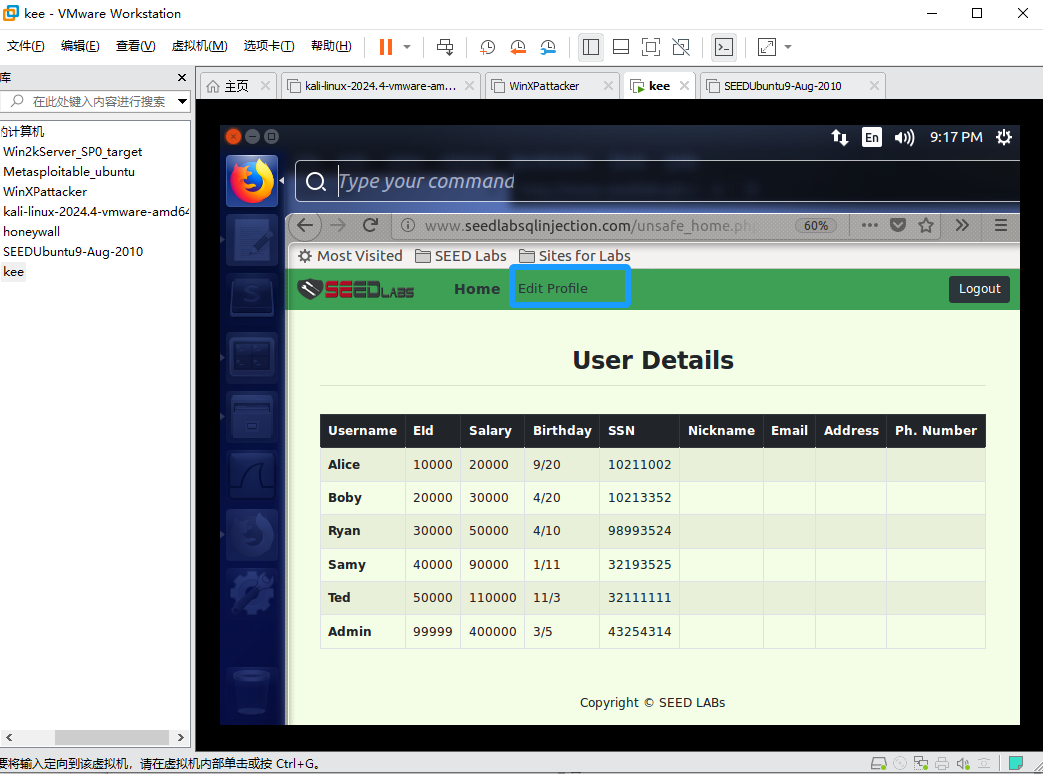Click the library horizontal scrollbar thumb

point(111,737)
